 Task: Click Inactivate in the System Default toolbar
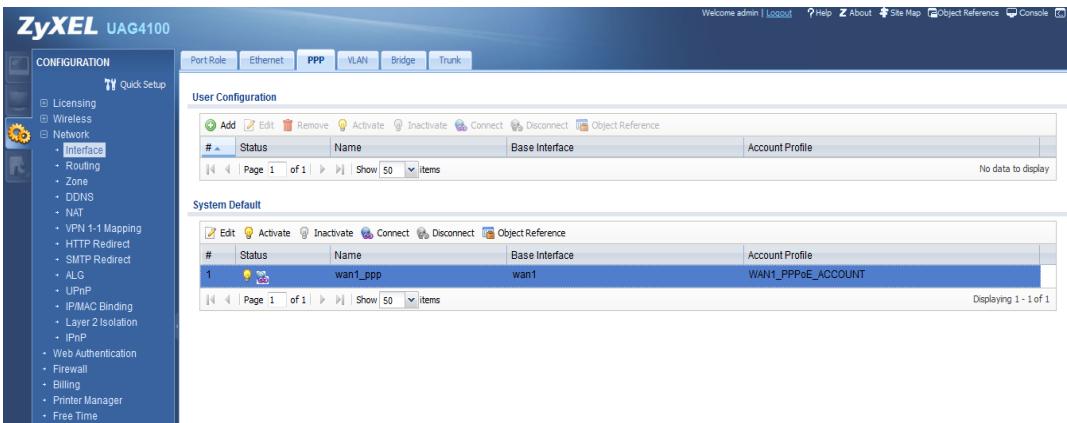[326, 233]
